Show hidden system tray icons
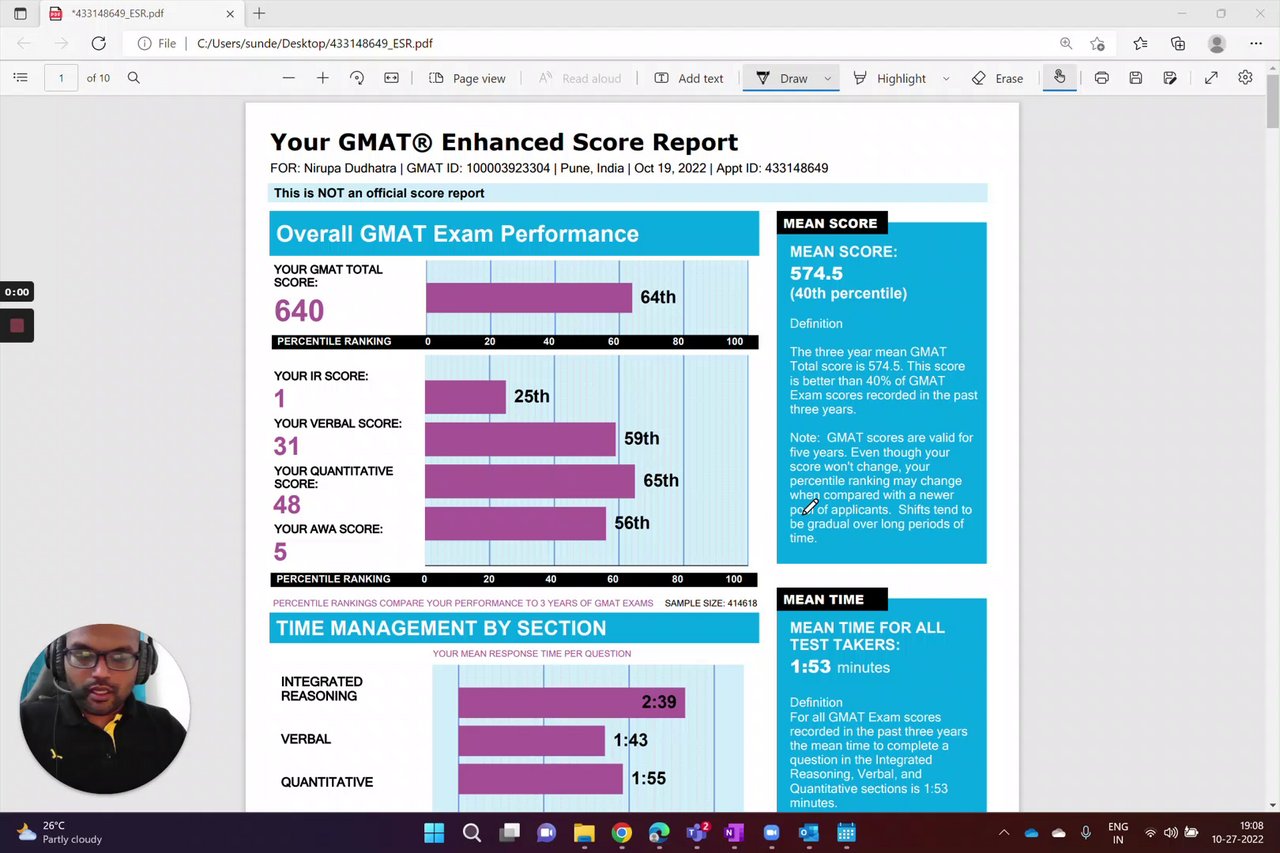The image size is (1280, 853). click(1004, 833)
